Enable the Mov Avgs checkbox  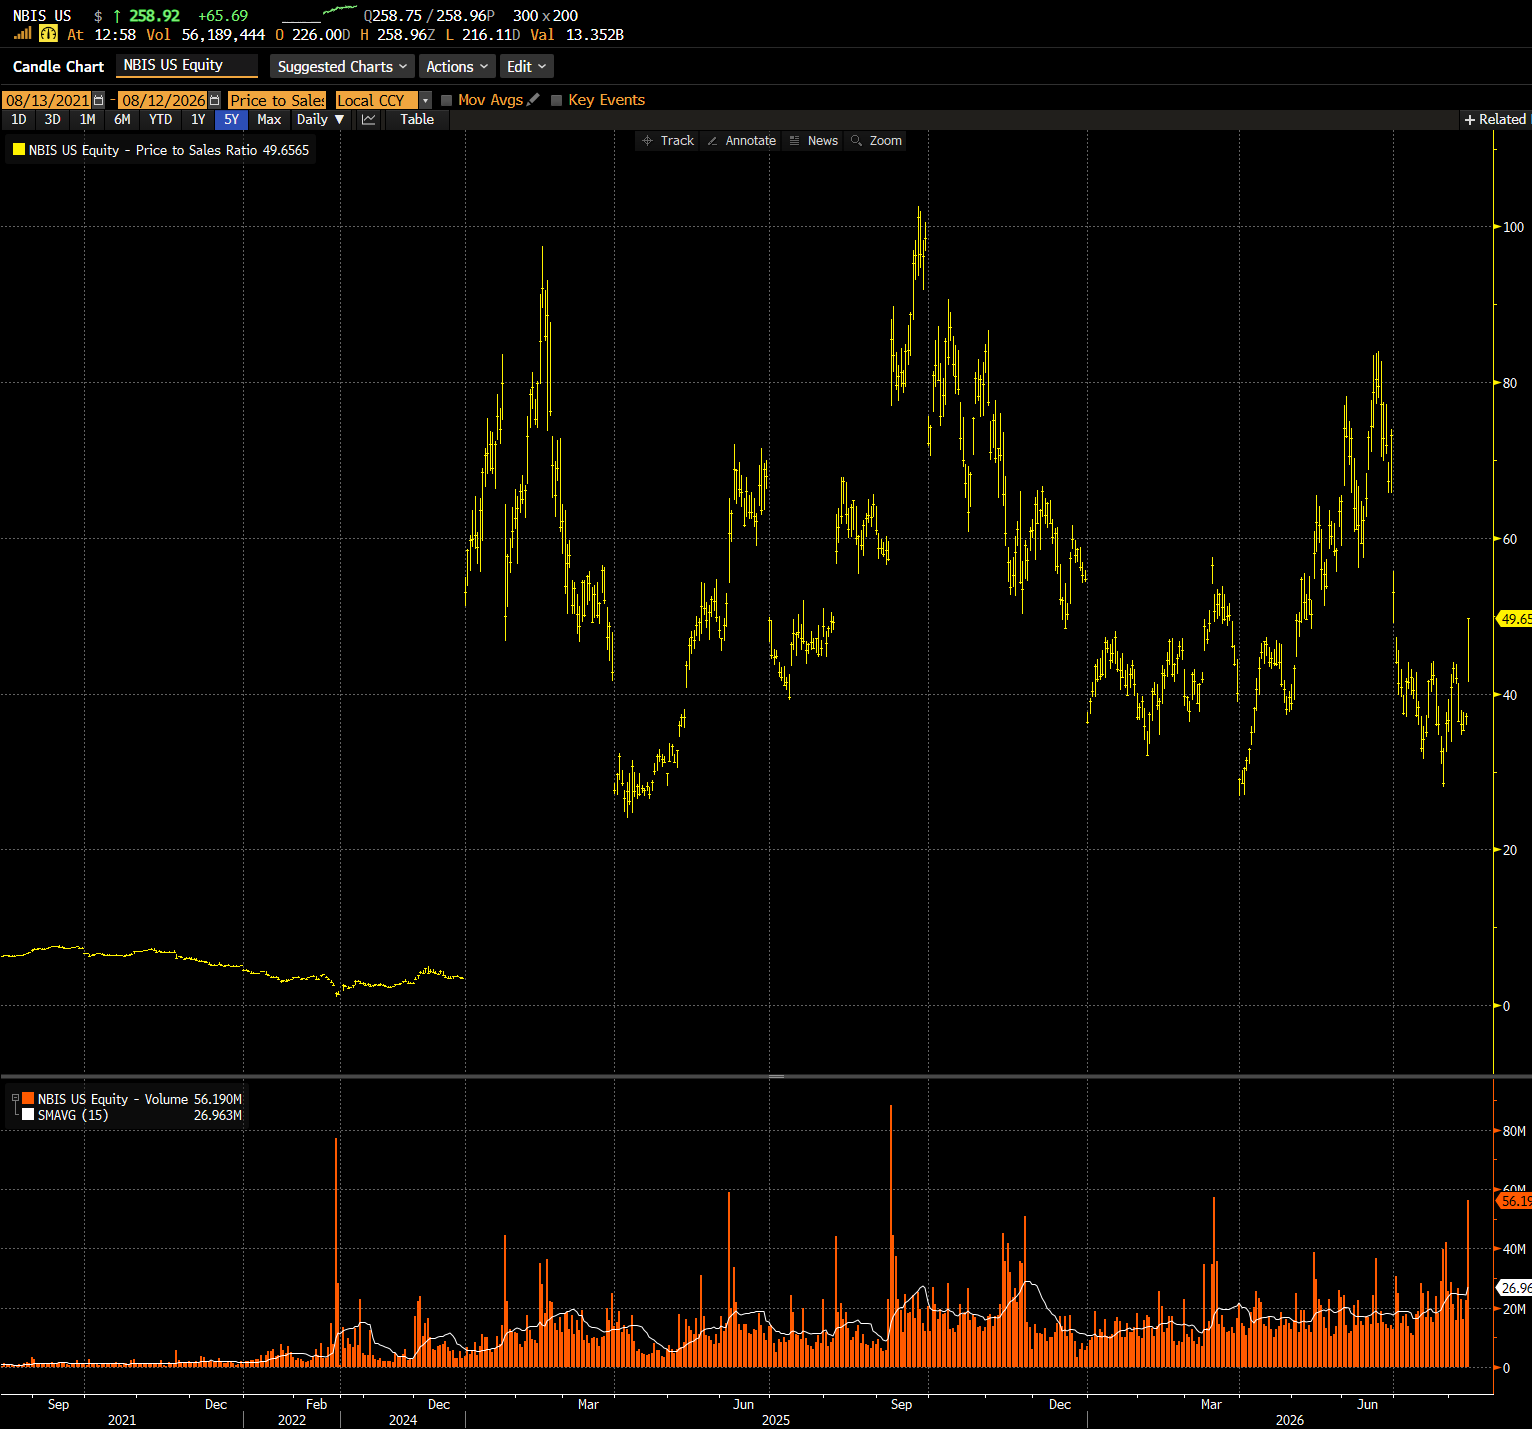[447, 100]
